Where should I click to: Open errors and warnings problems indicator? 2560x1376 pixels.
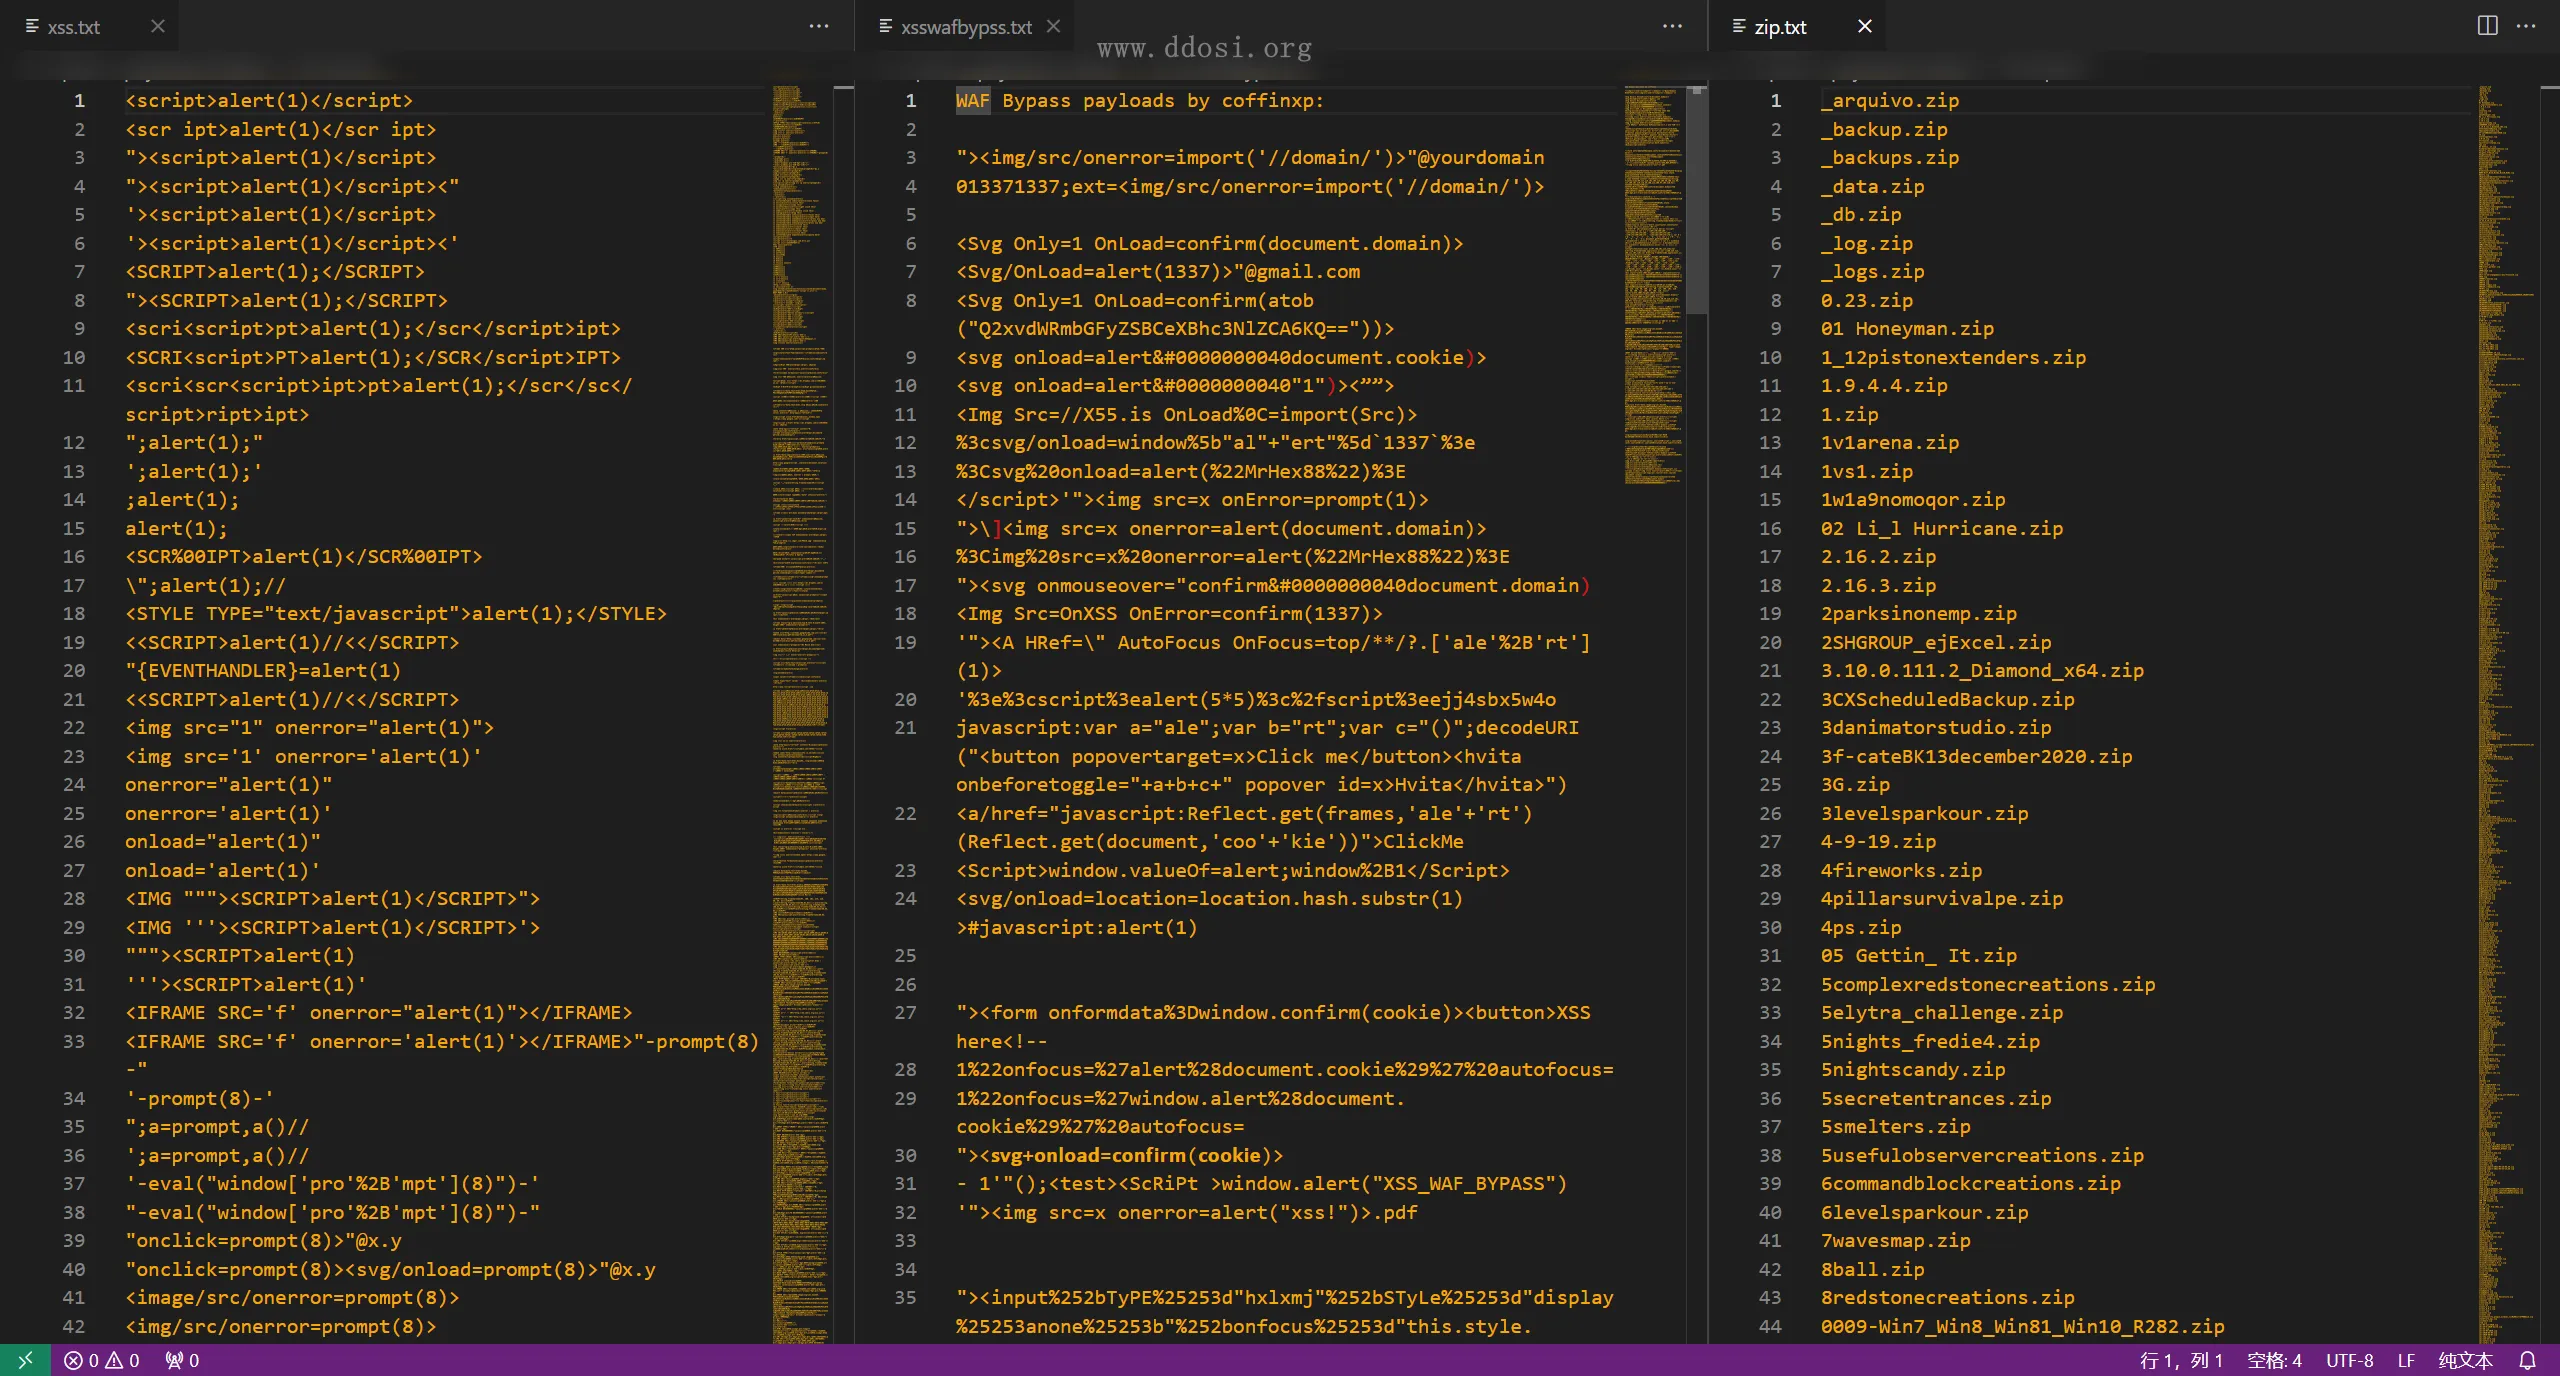pyautogui.click(x=102, y=1360)
